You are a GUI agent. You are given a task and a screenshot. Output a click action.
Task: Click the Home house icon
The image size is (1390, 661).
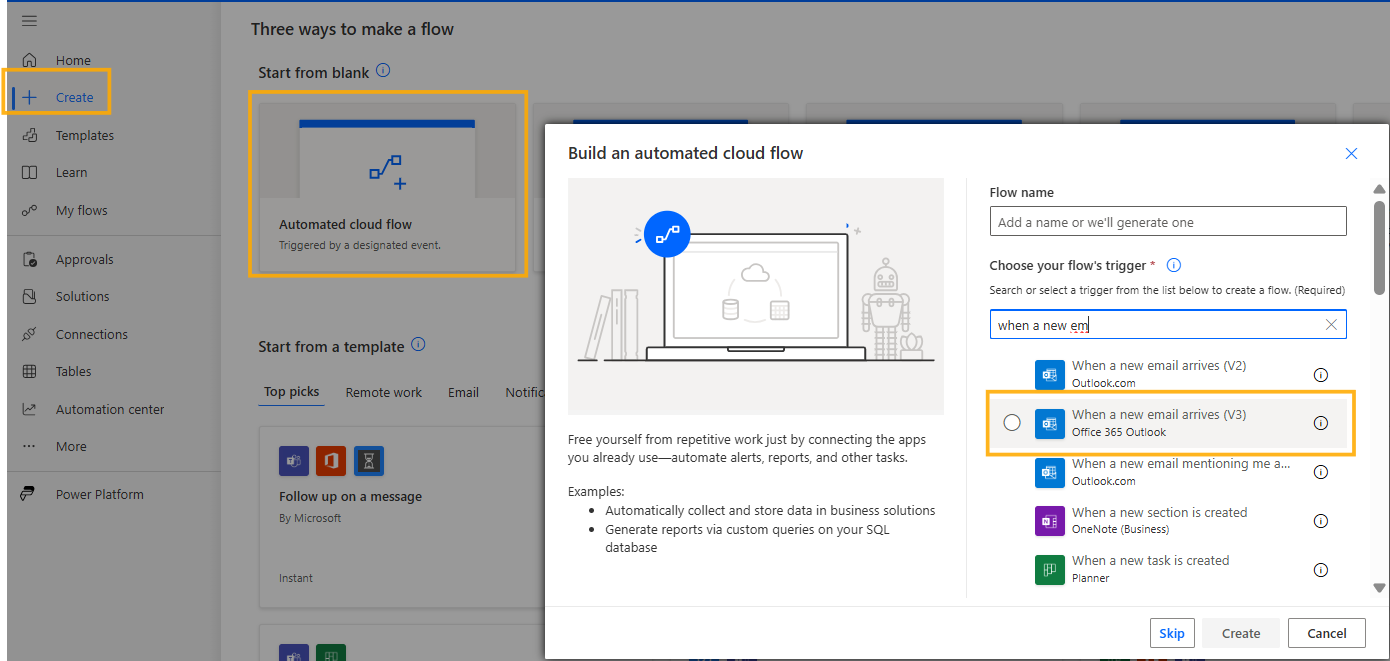point(30,60)
